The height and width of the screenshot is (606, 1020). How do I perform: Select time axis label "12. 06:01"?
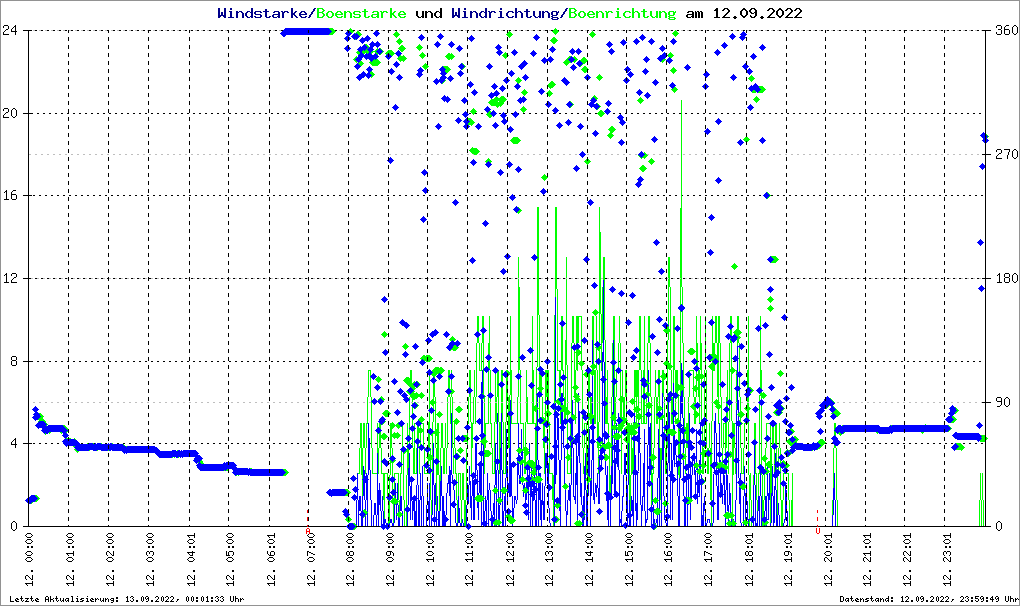pyautogui.click(x=270, y=559)
